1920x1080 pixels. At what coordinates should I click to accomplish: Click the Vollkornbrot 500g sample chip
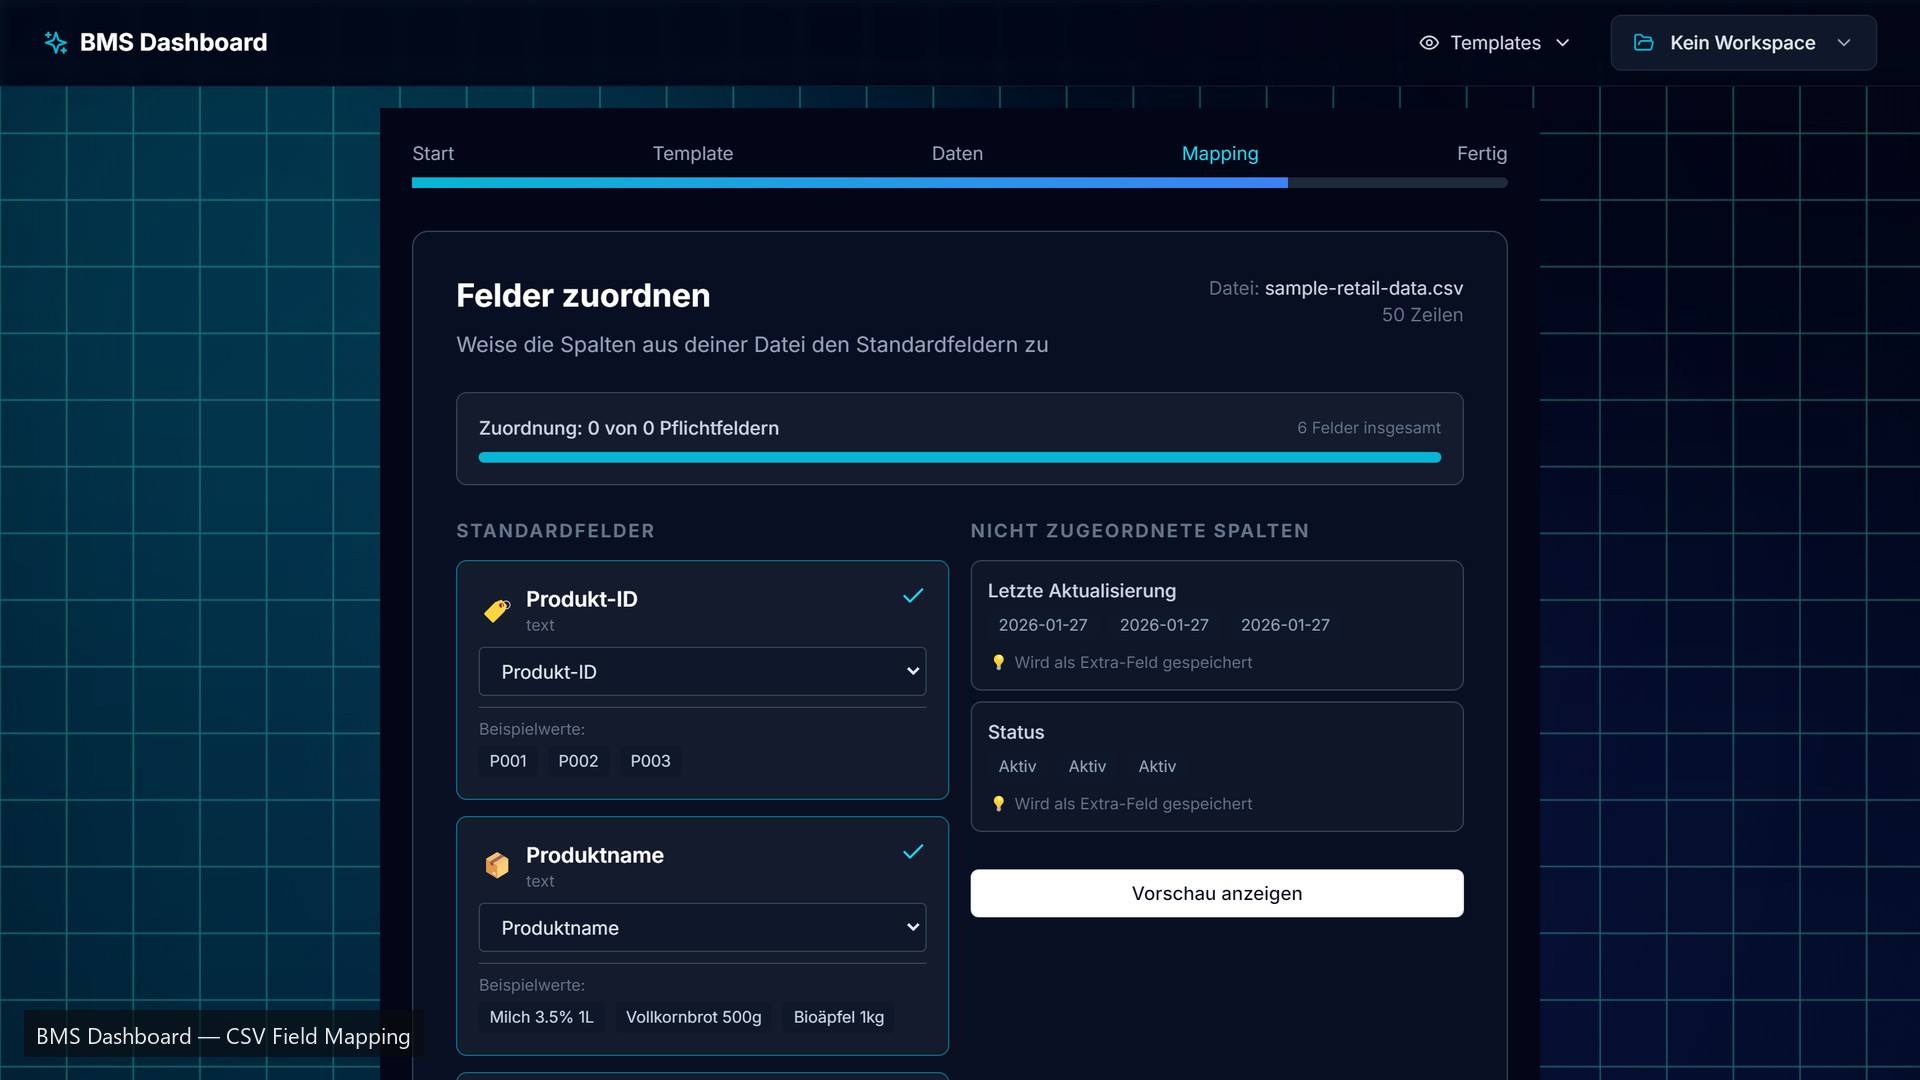[x=693, y=1017]
